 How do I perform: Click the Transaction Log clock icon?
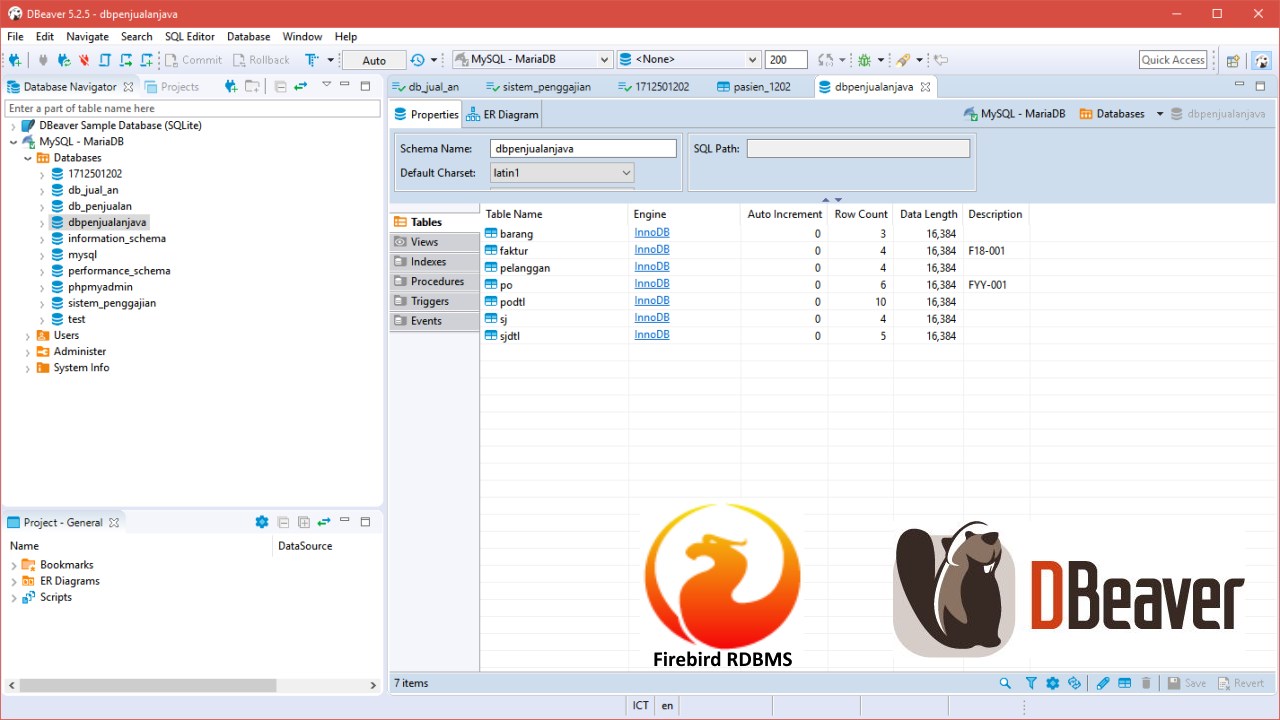pos(418,60)
